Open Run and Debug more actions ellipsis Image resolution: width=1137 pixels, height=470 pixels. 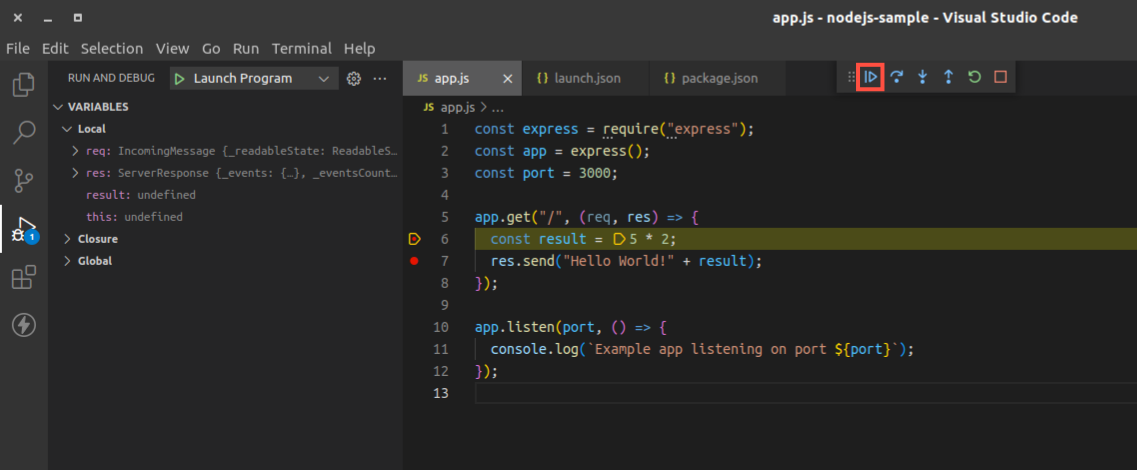(x=379, y=78)
